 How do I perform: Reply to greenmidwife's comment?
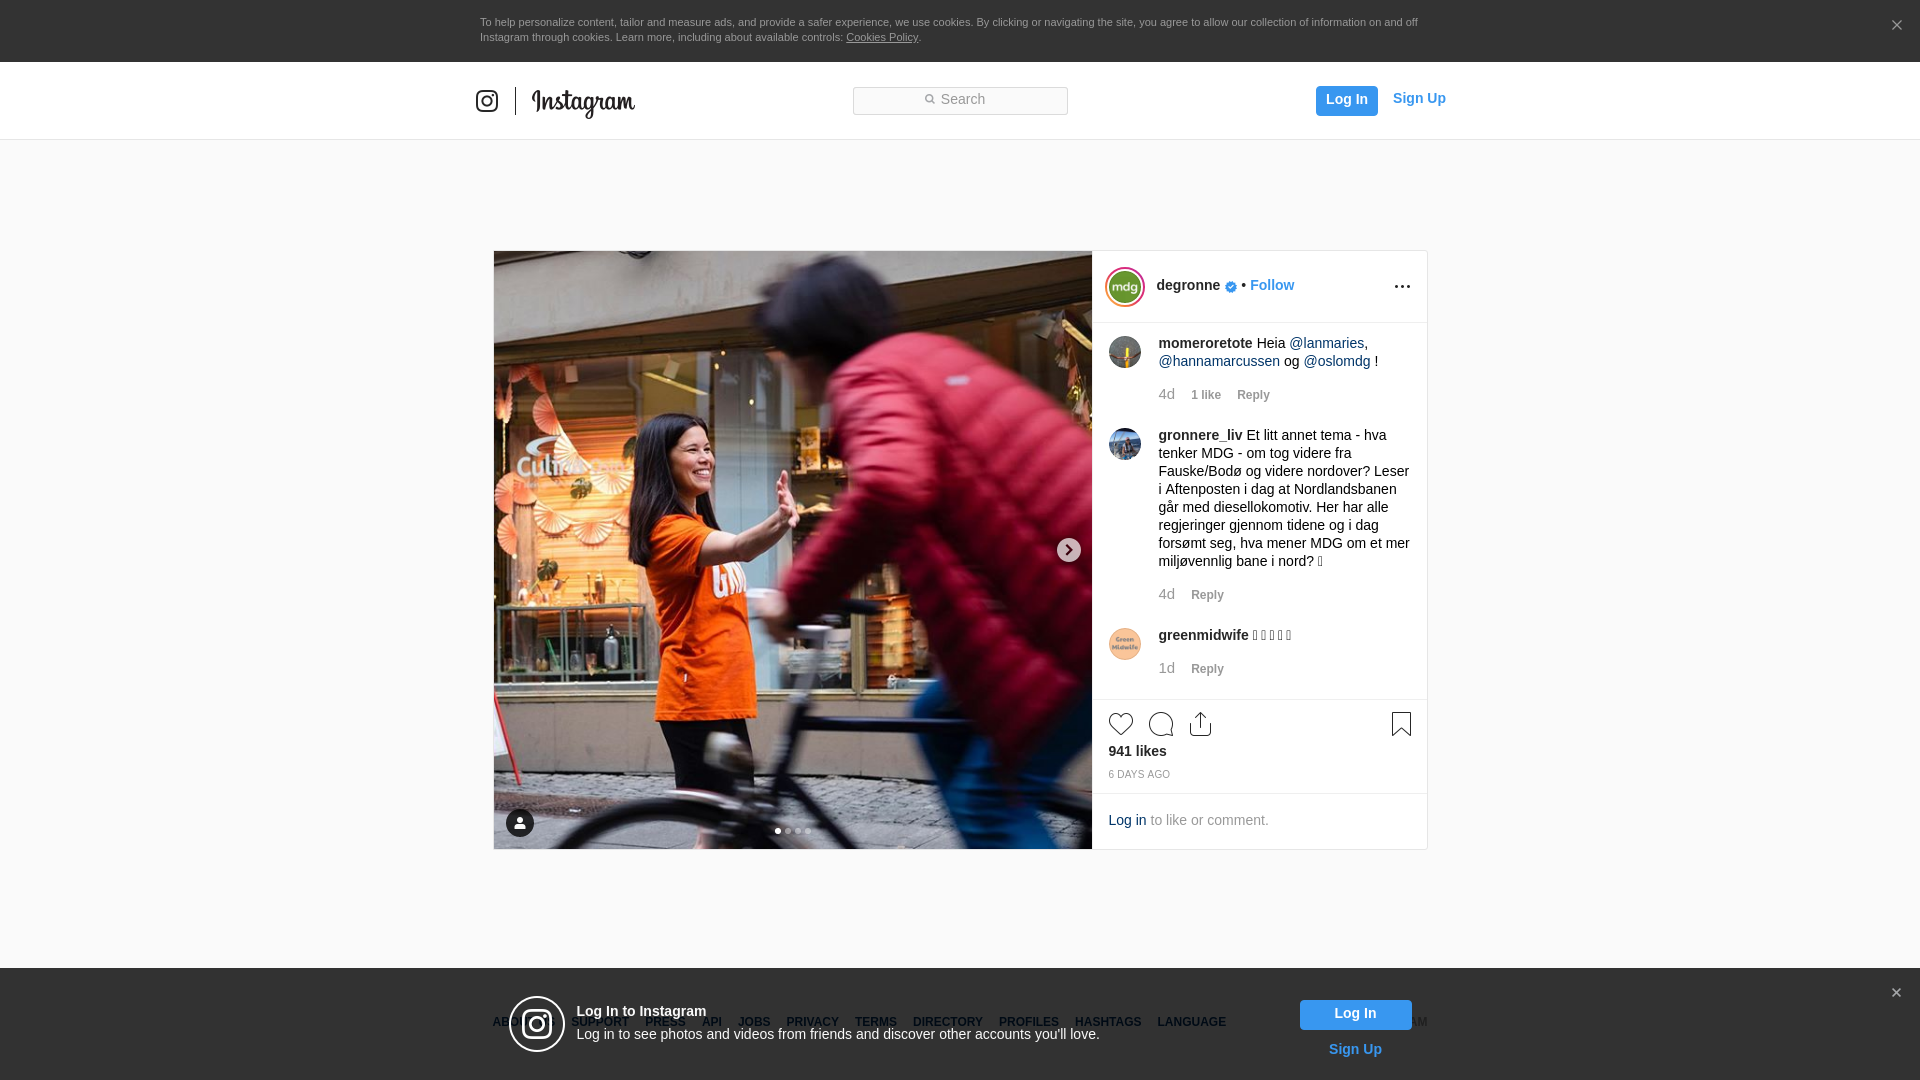pos(1207,669)
